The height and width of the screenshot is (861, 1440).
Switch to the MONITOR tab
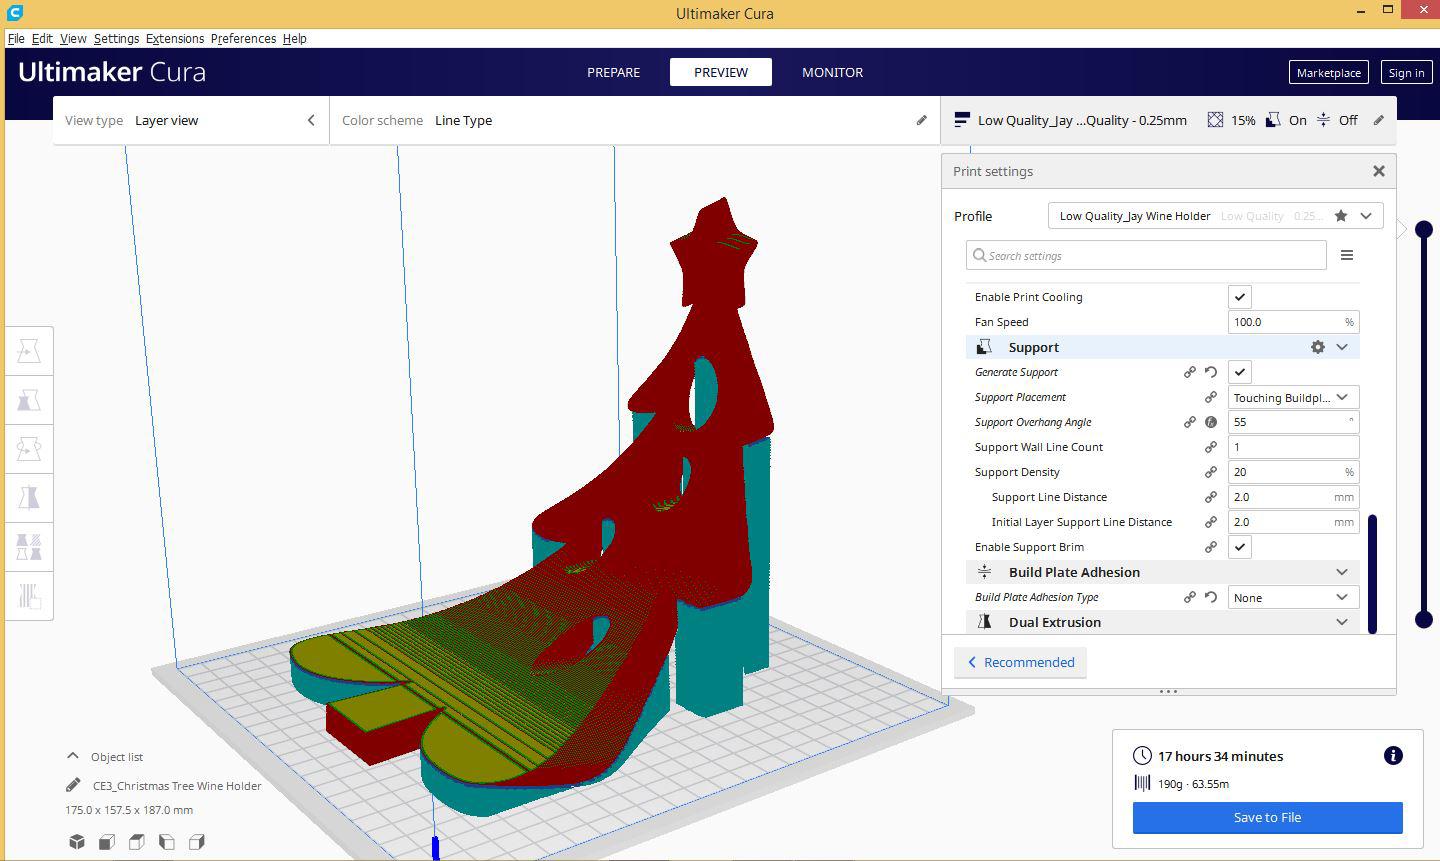point(832,72)
